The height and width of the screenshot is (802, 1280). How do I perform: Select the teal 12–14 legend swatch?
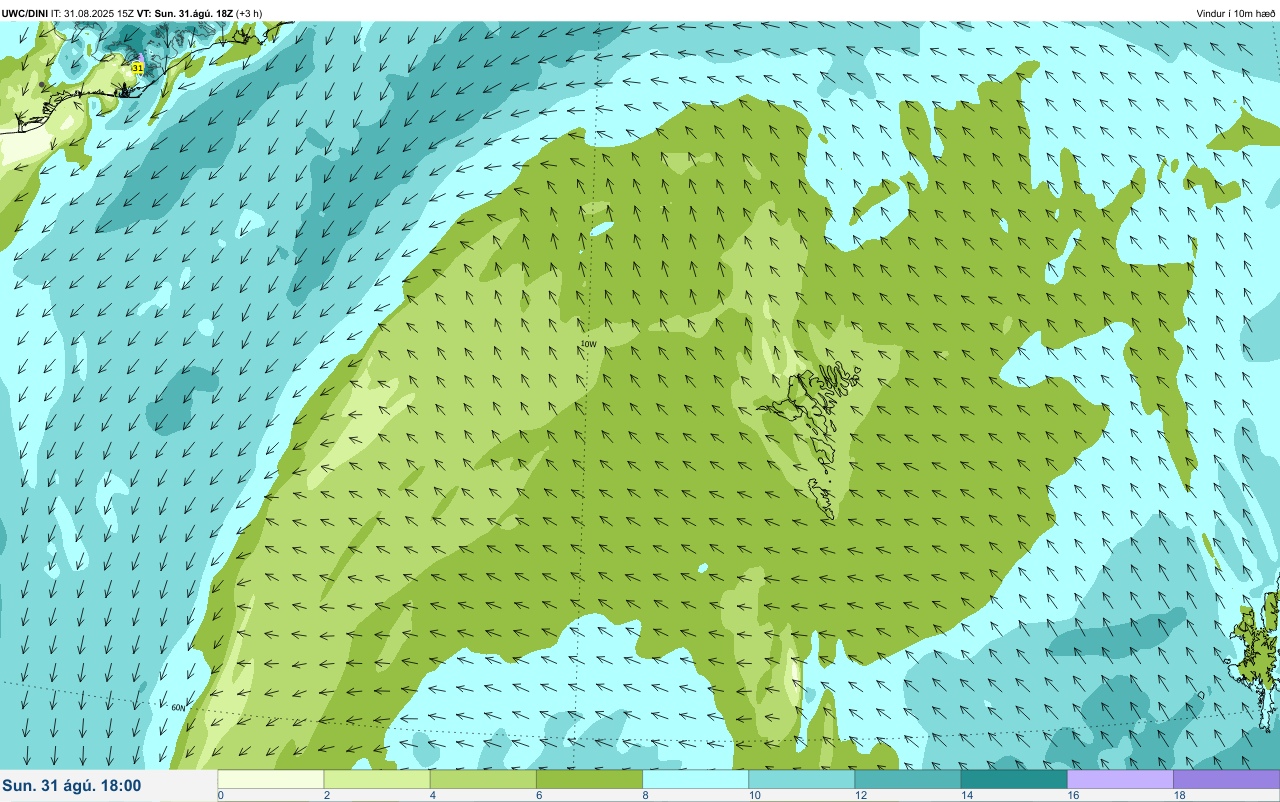coord(908,779)
